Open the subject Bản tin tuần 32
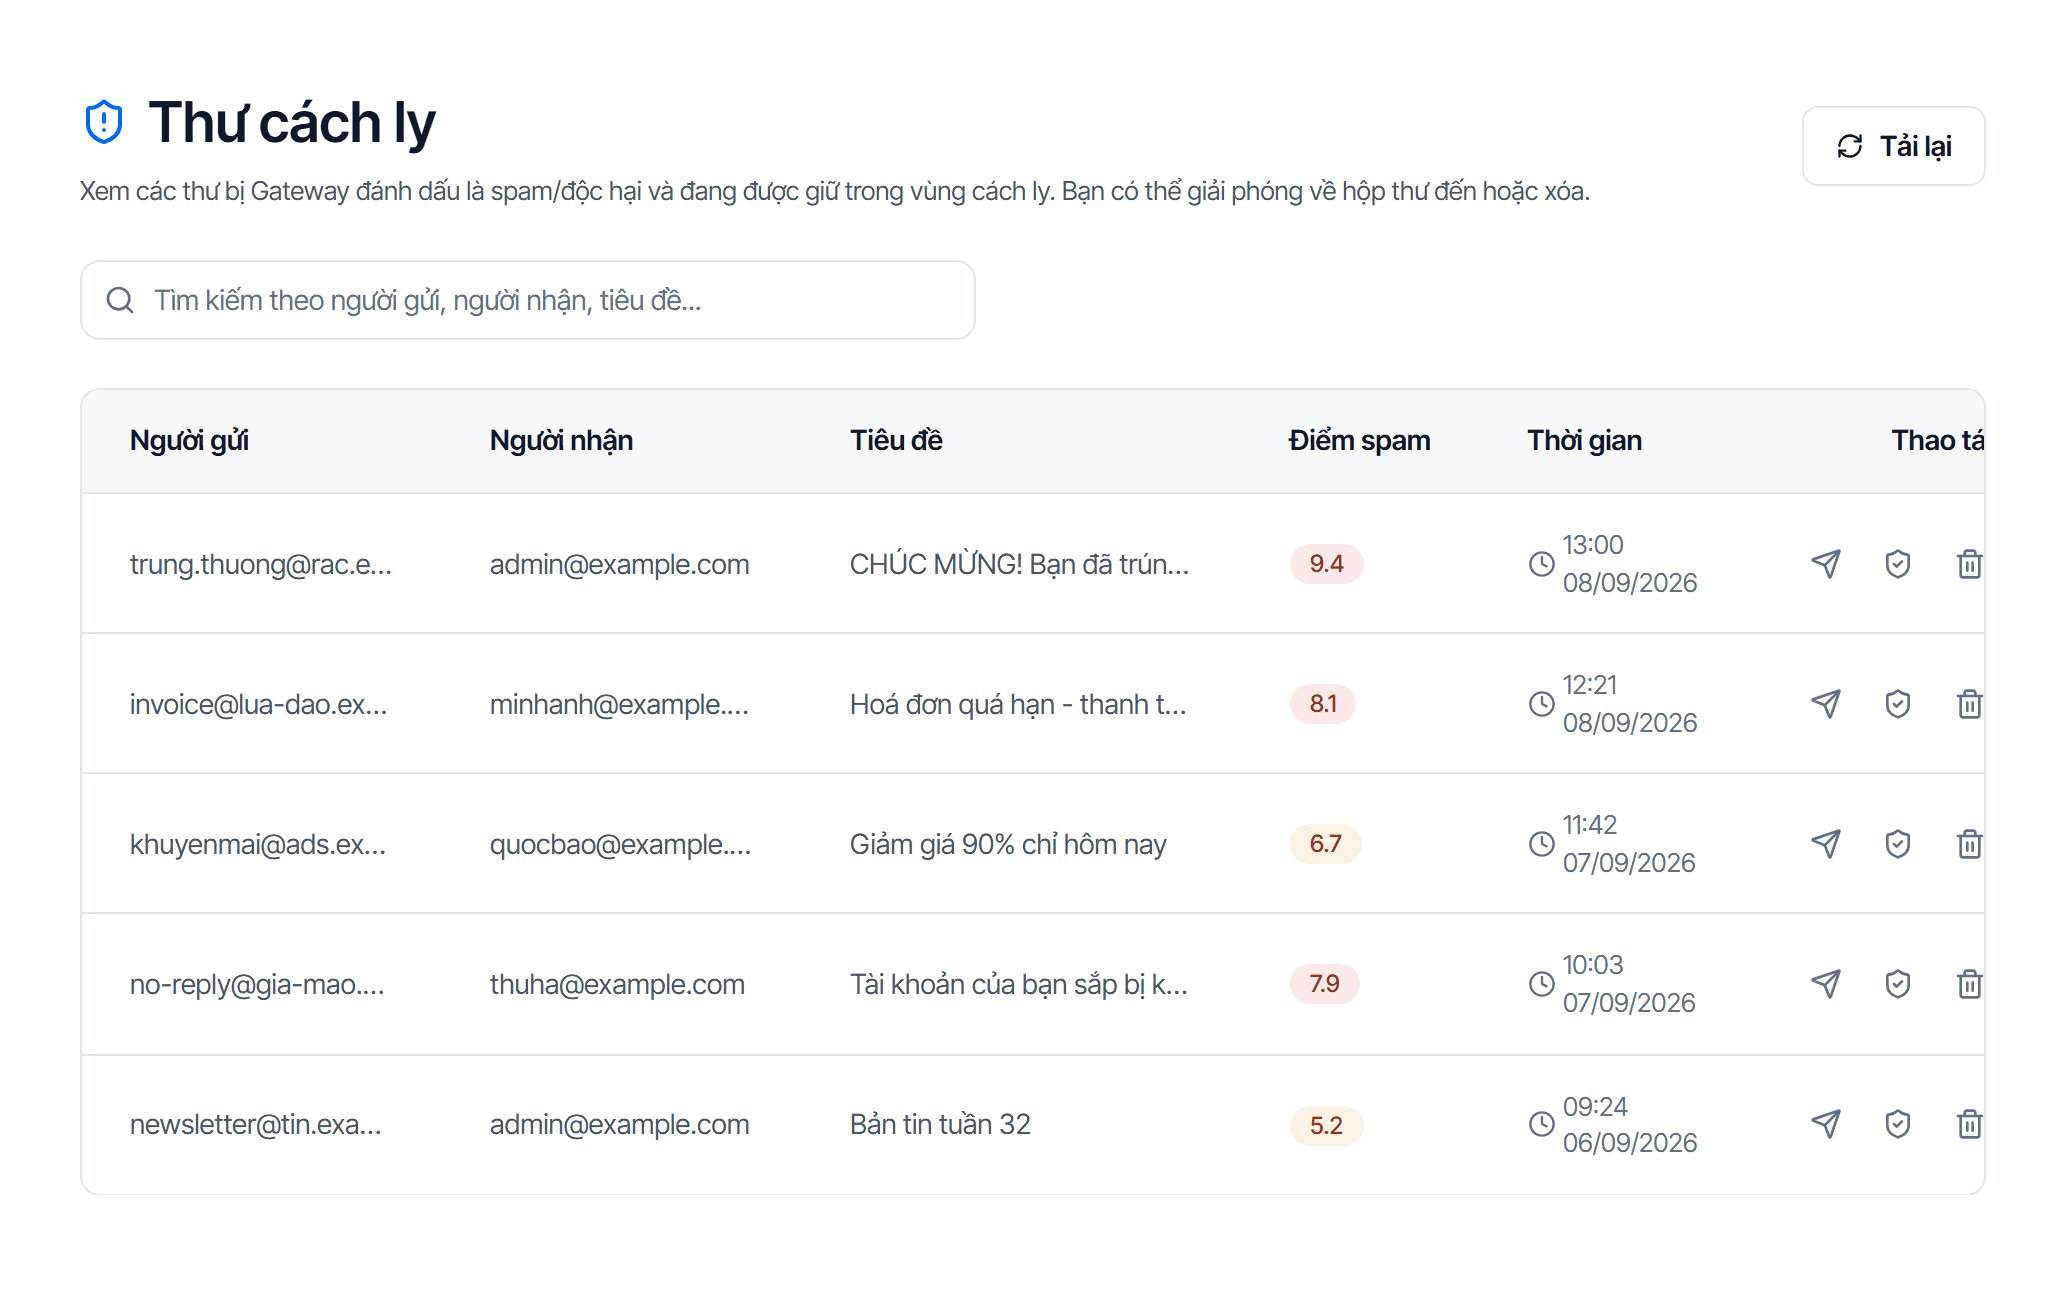This screenshot has width=2066, height=1291. (940, 1124)
